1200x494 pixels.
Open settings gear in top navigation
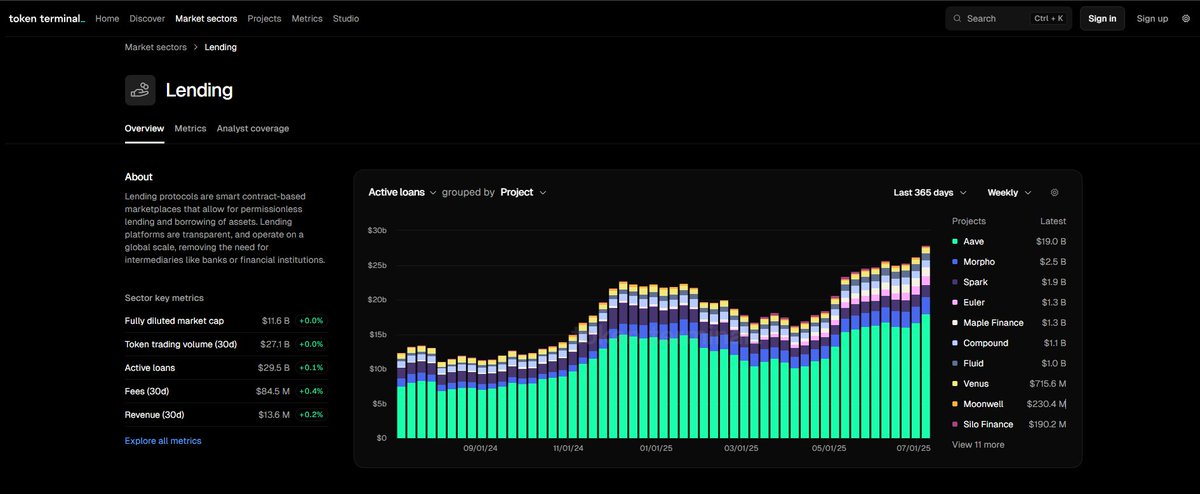coord(1185,18)
